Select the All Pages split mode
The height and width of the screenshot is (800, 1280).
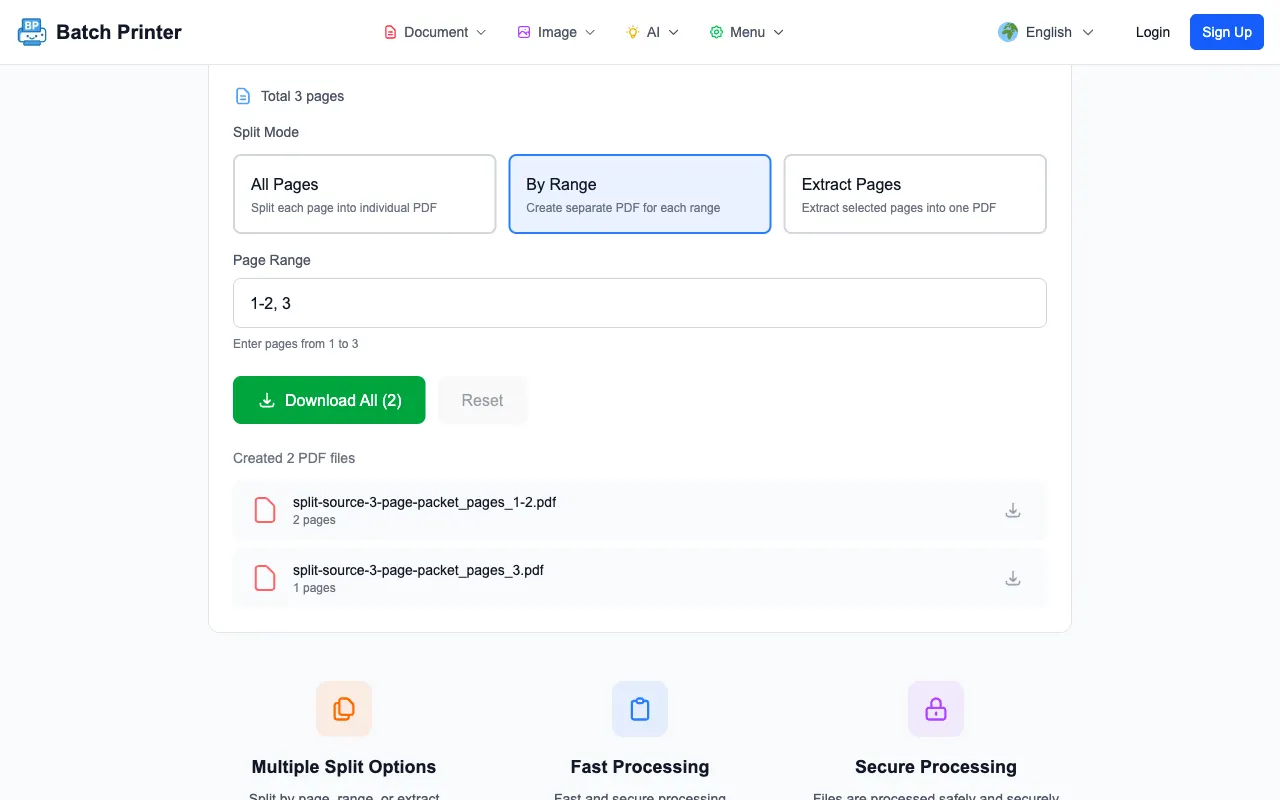point(365,194)
